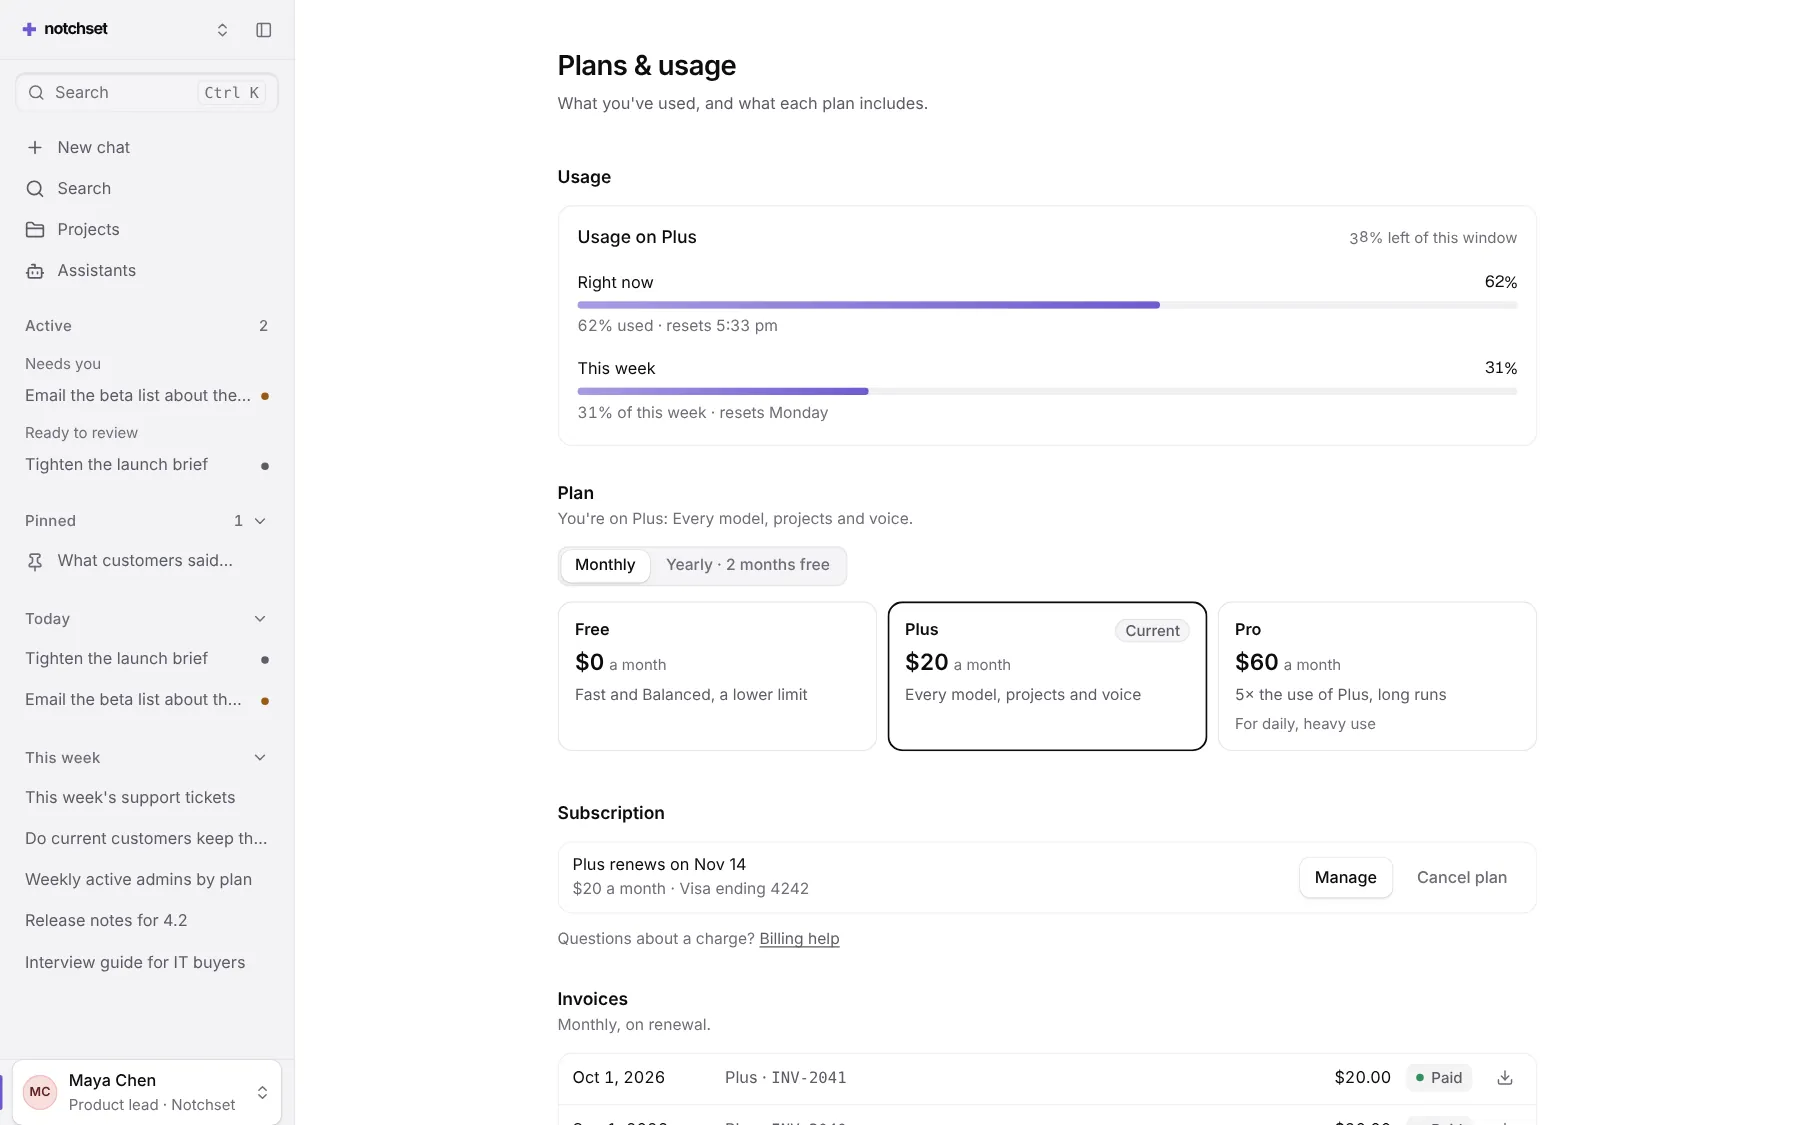The width and height of the screenshot is (1800, 1125).
Task: Open Tighten the launch brief under Ready to review
Action: coord(147,465)
